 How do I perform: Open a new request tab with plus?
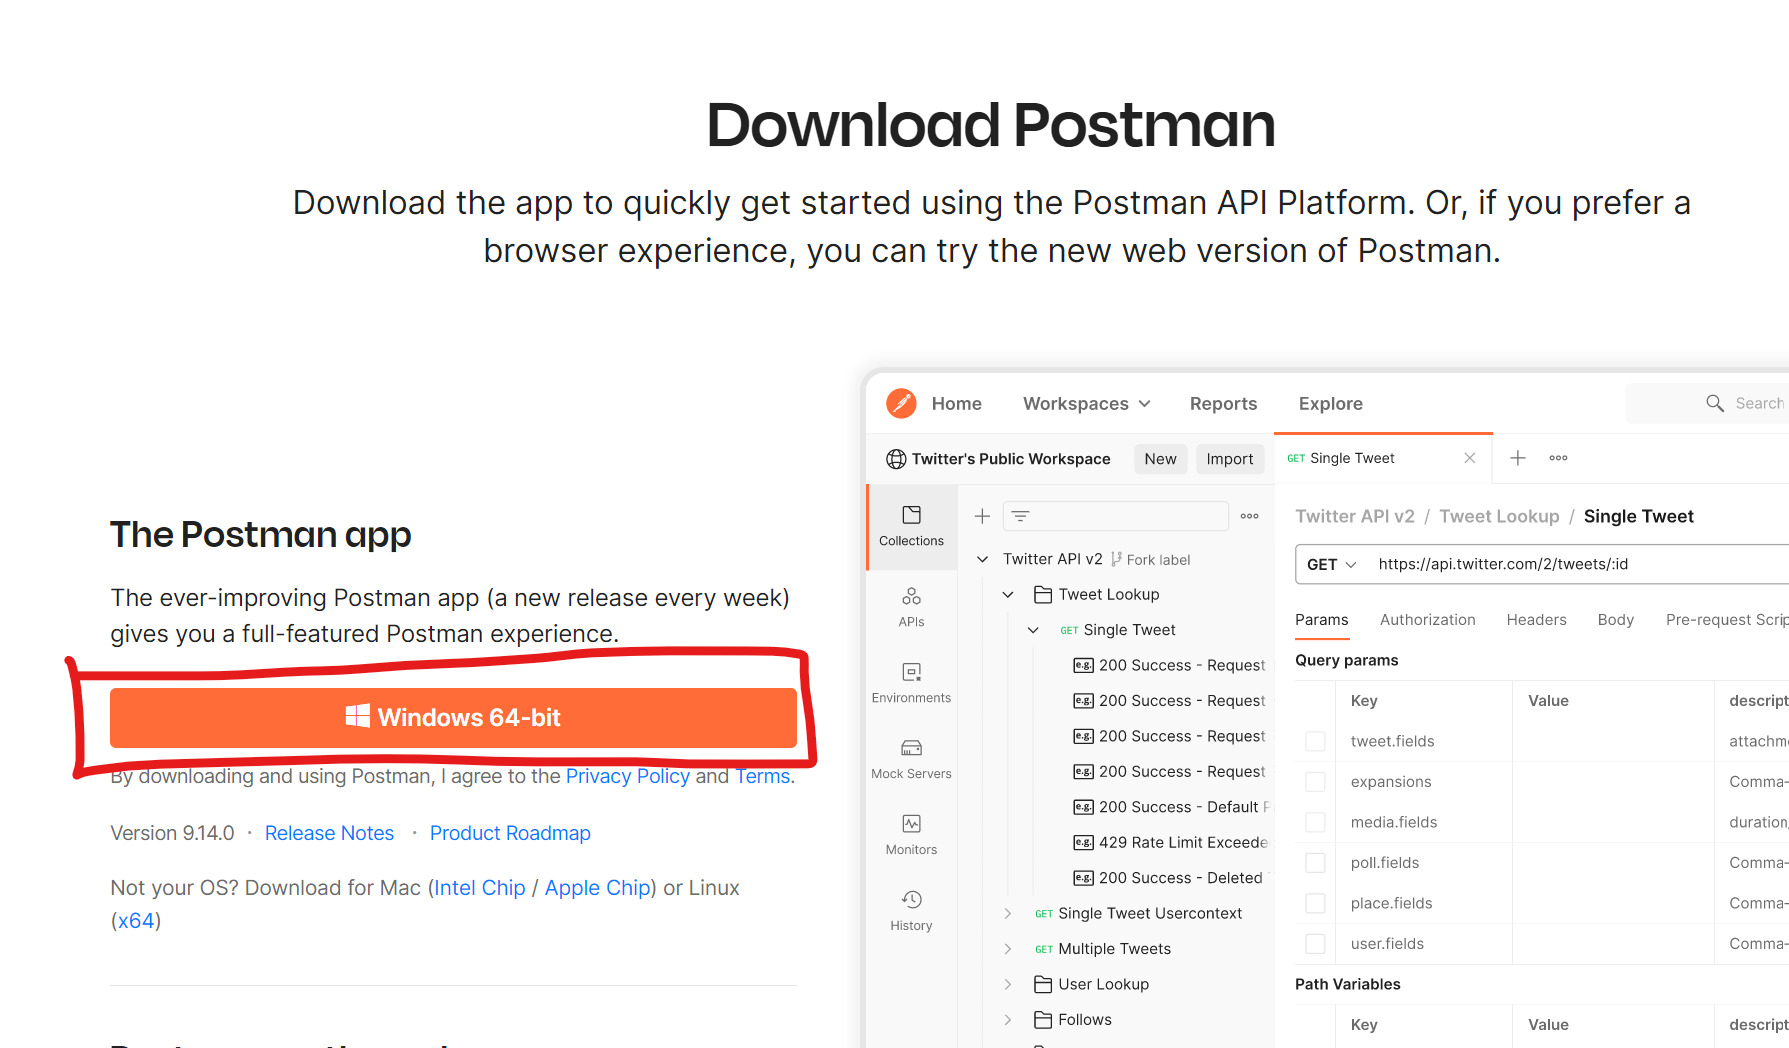[1517, 458]
